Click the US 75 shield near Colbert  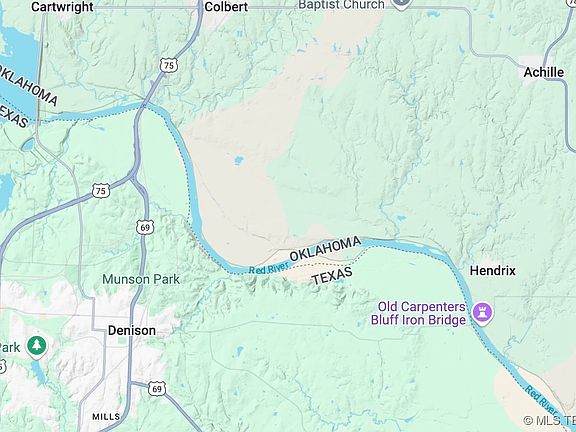[169, 66]
